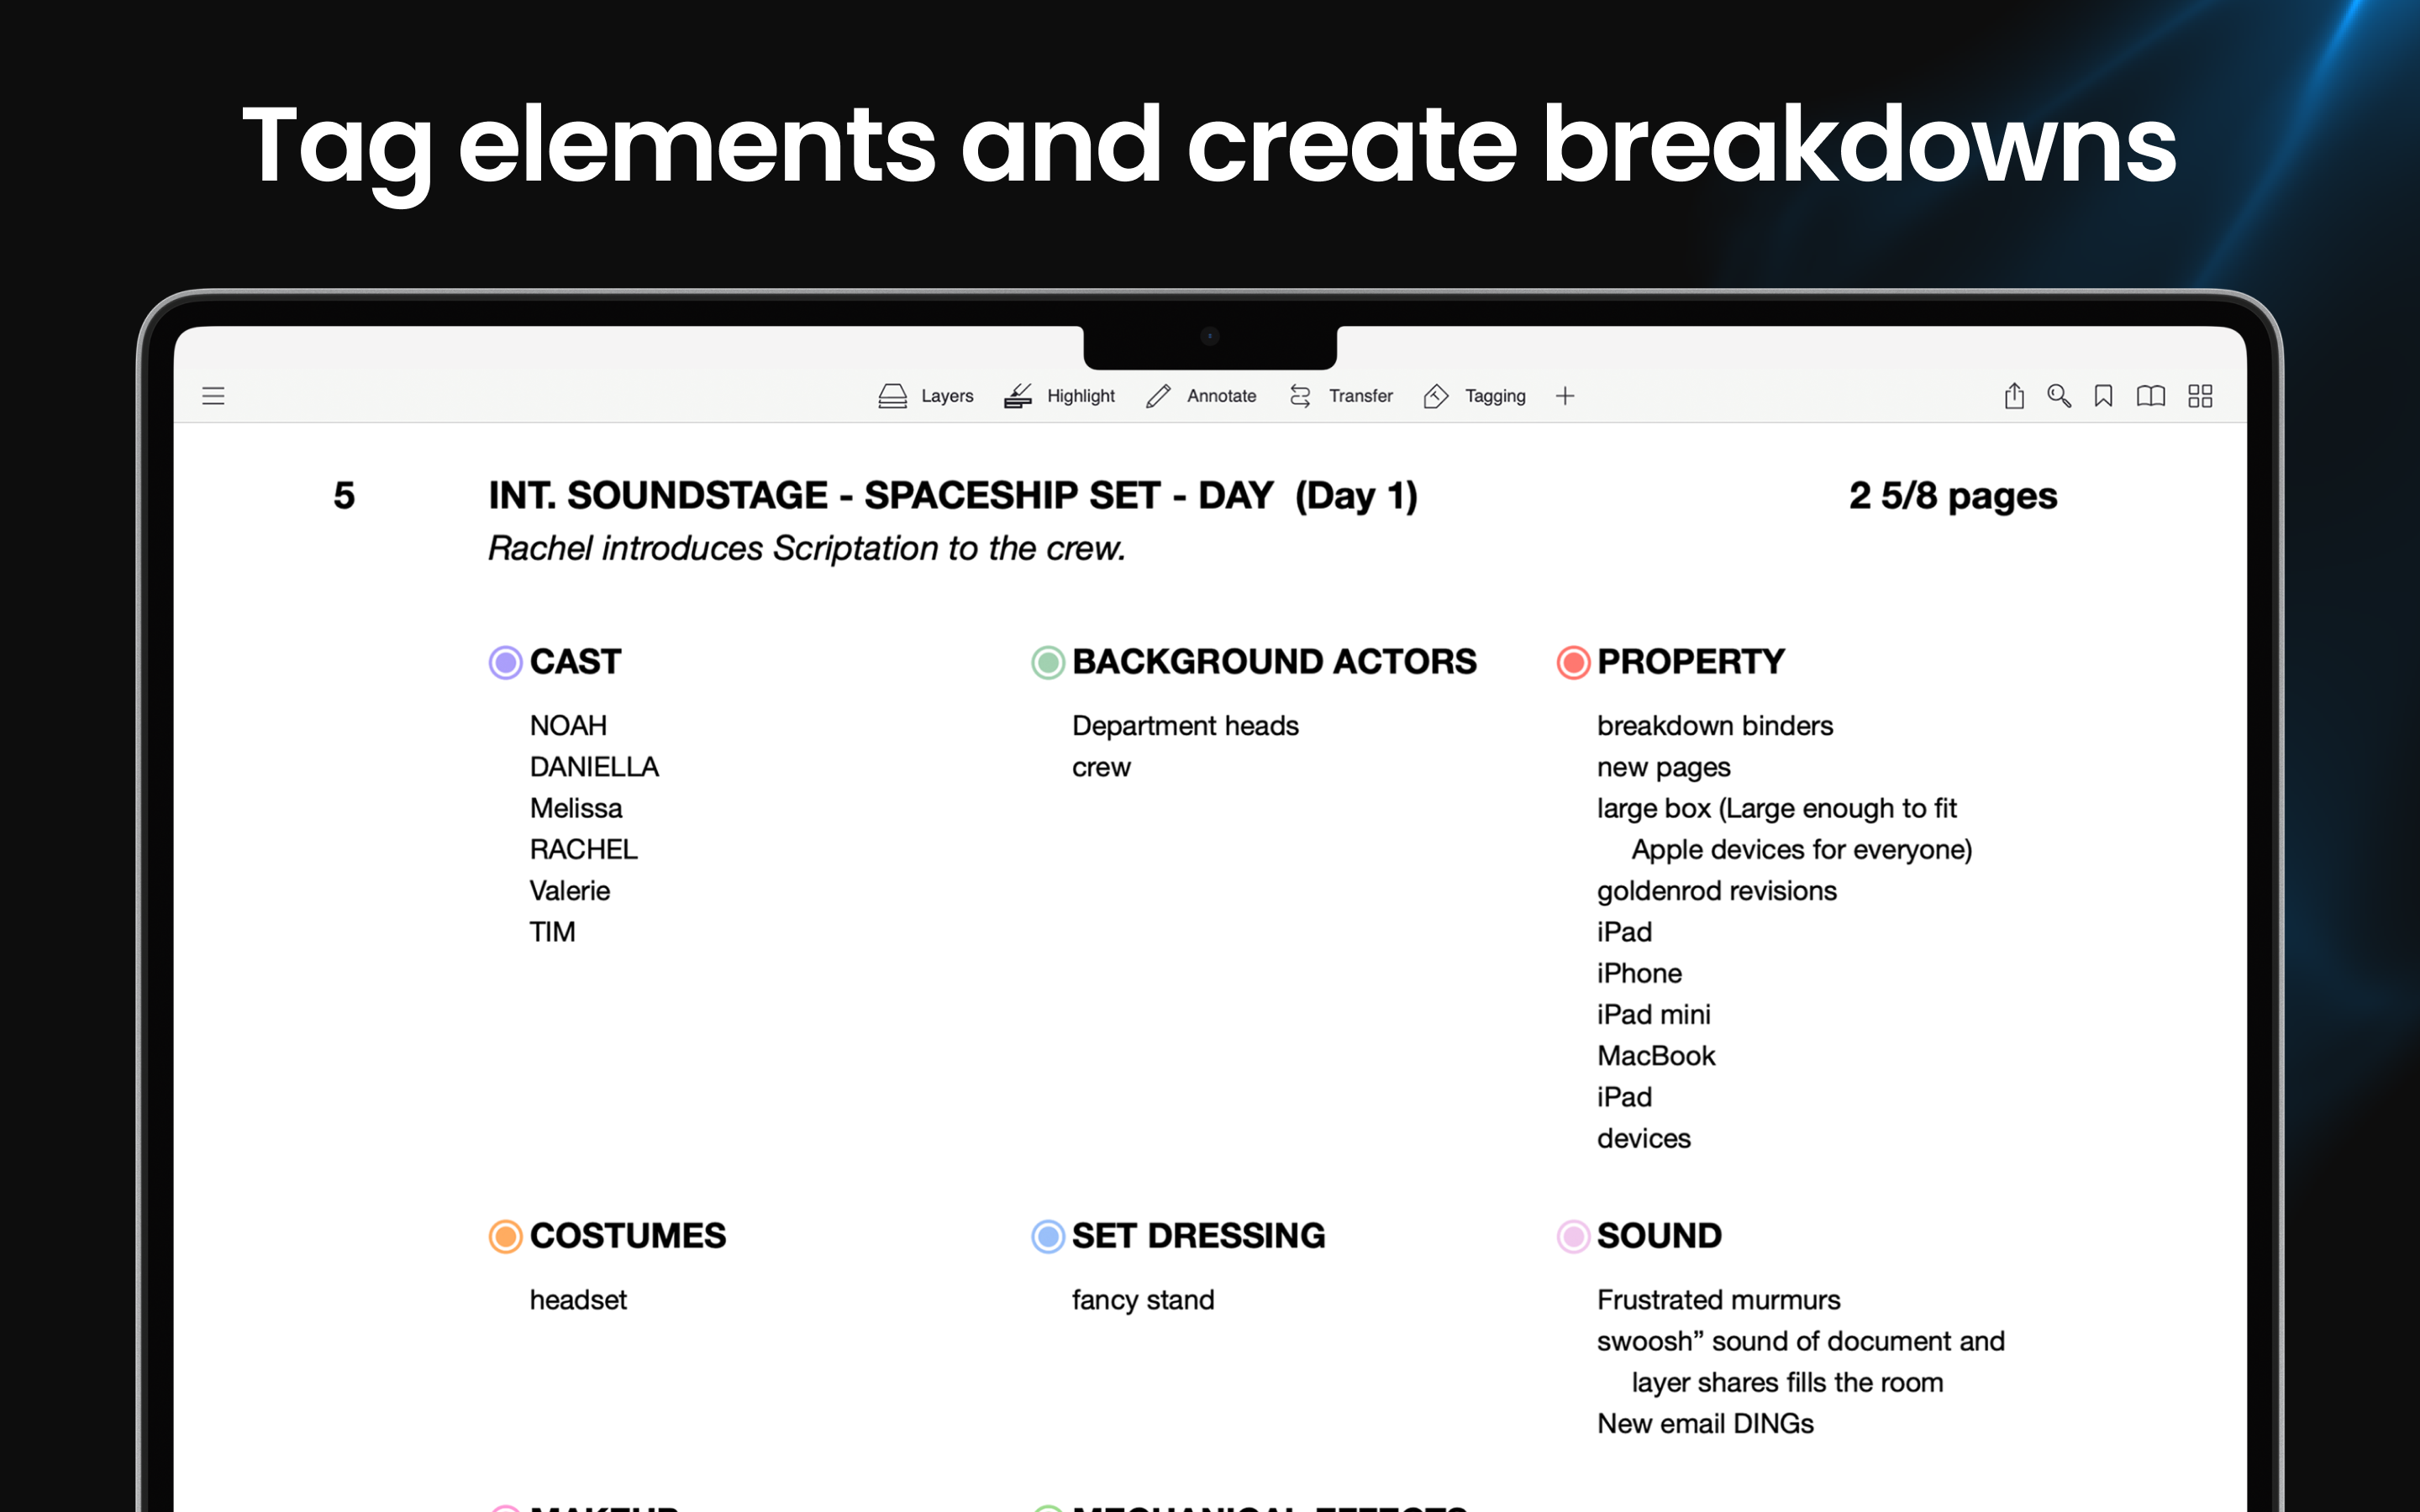2420x1512 pixels.
Task: Open the Annotate toolbar label
Action: 1221,396
